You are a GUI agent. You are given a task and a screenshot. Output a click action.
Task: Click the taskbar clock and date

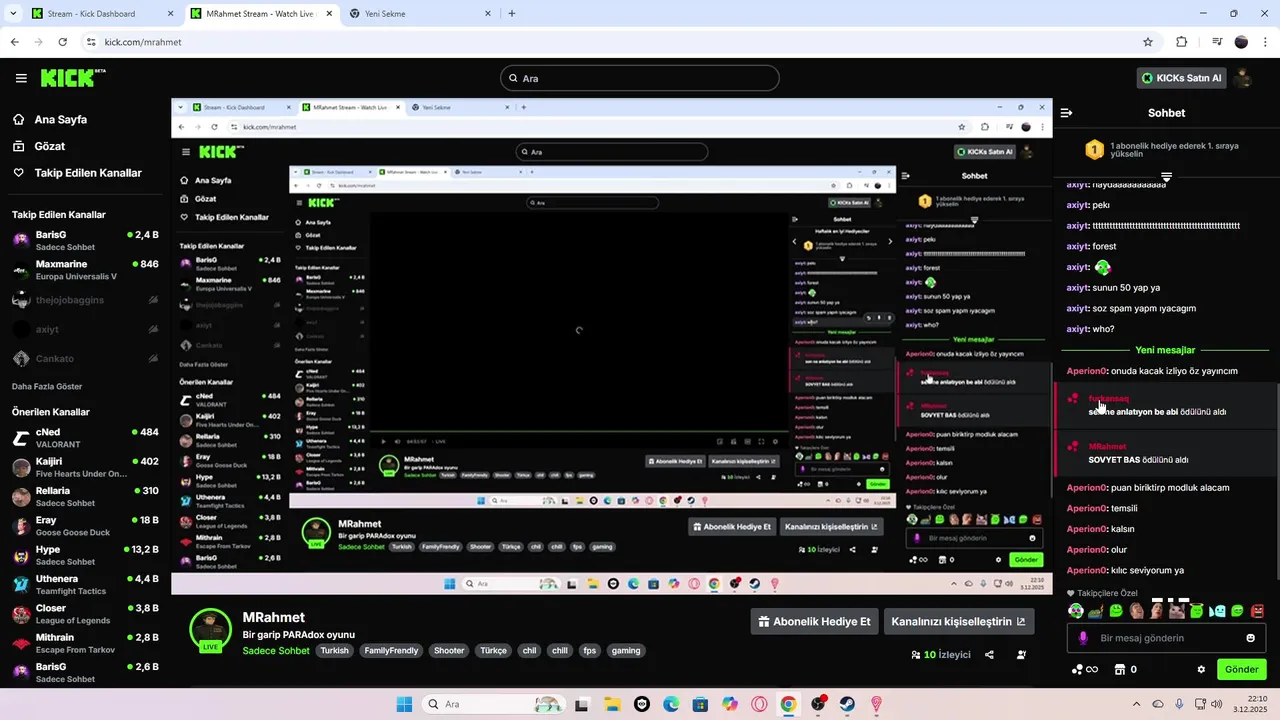click(x=1252, y=704)
